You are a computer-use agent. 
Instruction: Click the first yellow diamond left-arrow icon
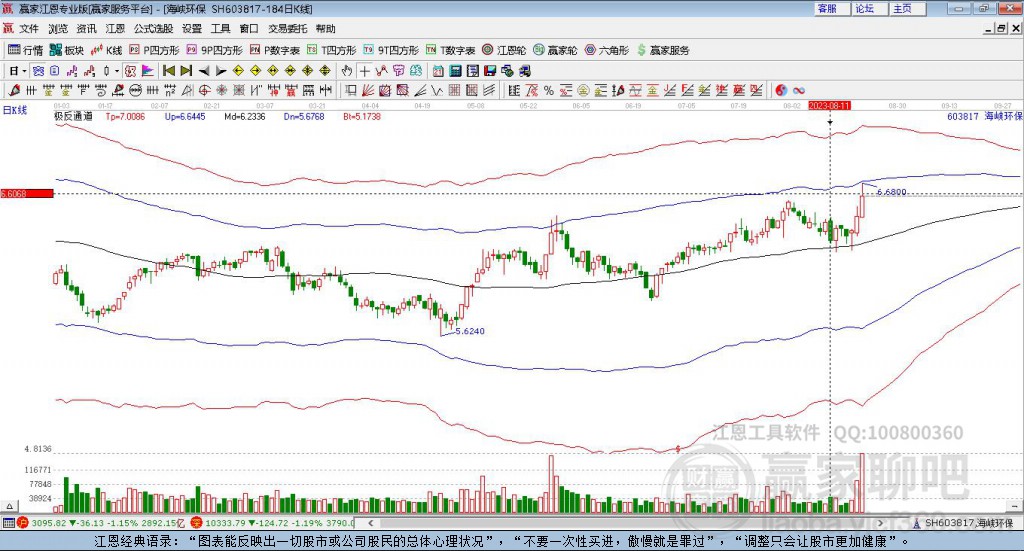[x=238, y=71]
